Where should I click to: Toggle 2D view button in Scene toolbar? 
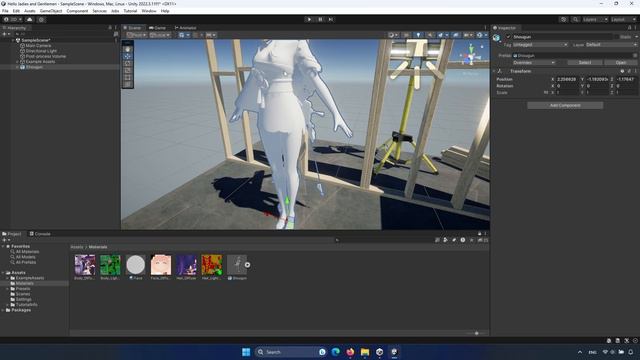406,35
